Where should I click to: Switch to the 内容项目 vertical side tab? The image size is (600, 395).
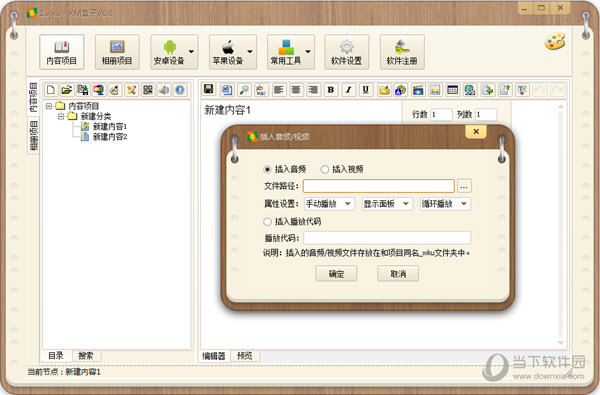(34, 97)
